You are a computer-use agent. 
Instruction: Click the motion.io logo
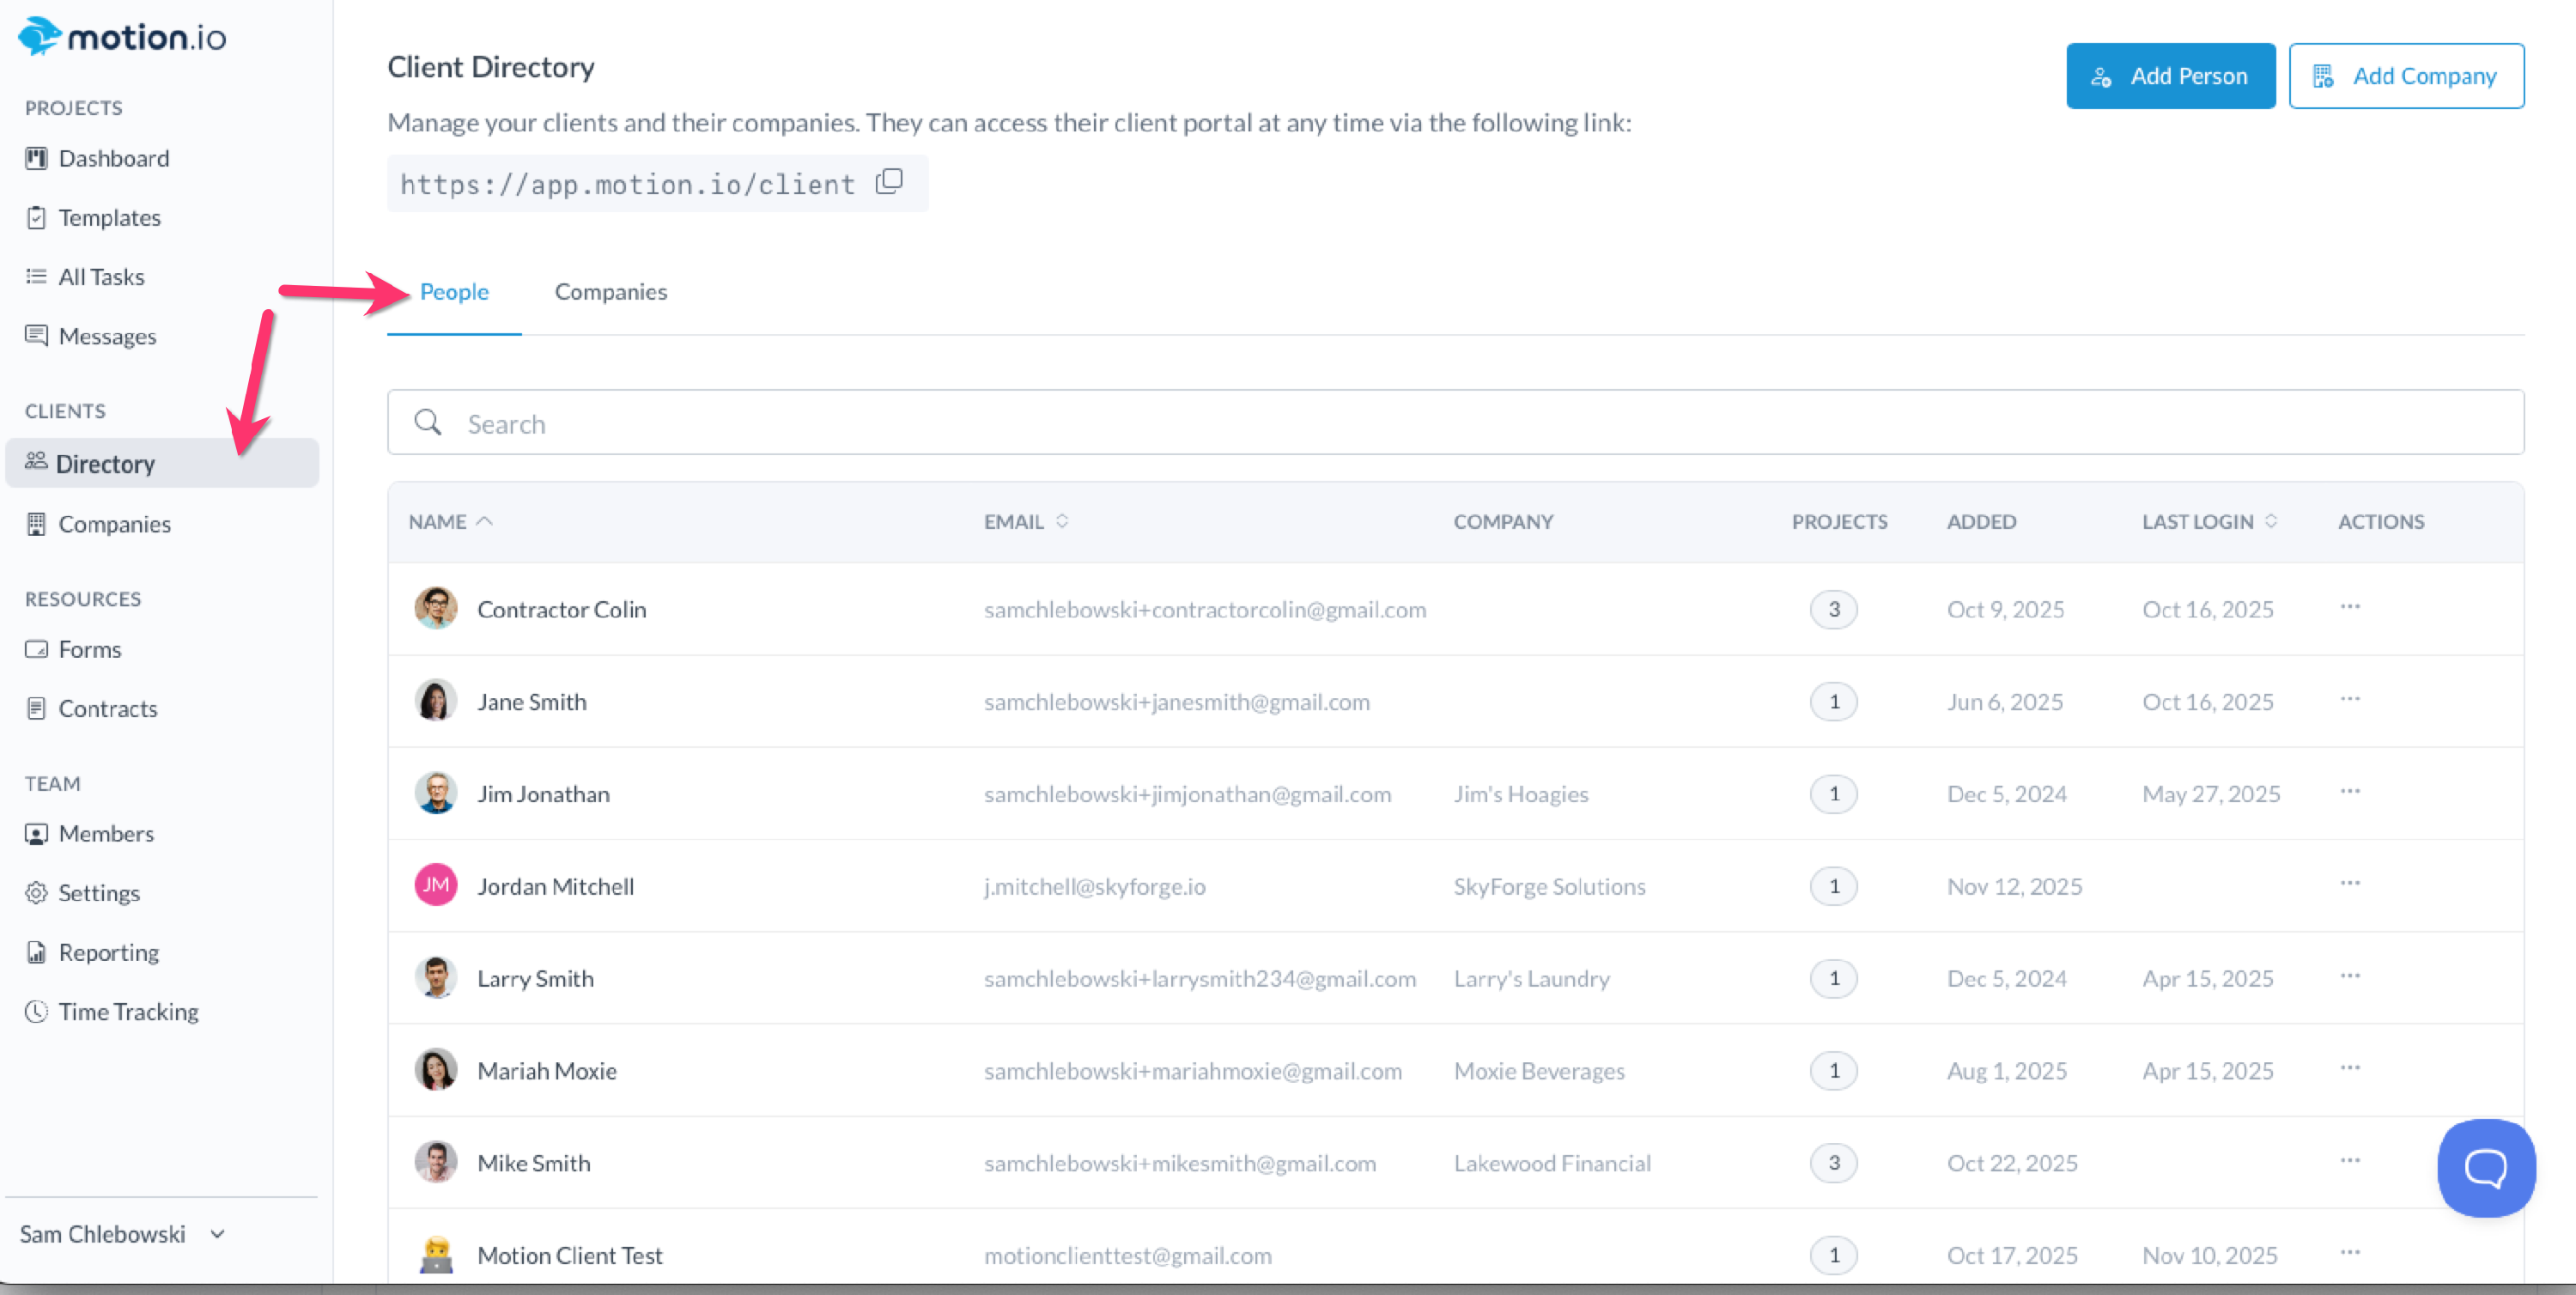[122, 37]
